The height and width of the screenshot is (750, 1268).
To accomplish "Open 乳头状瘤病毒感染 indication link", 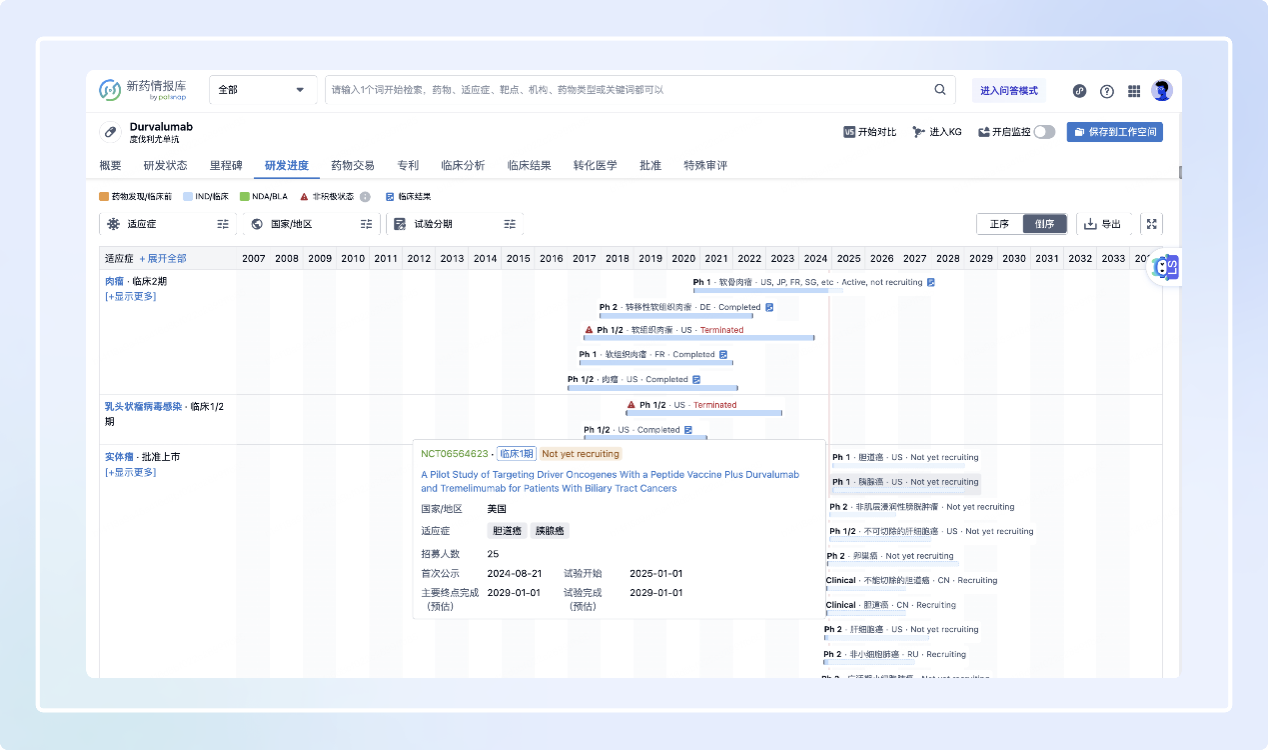I will point(143,406).
